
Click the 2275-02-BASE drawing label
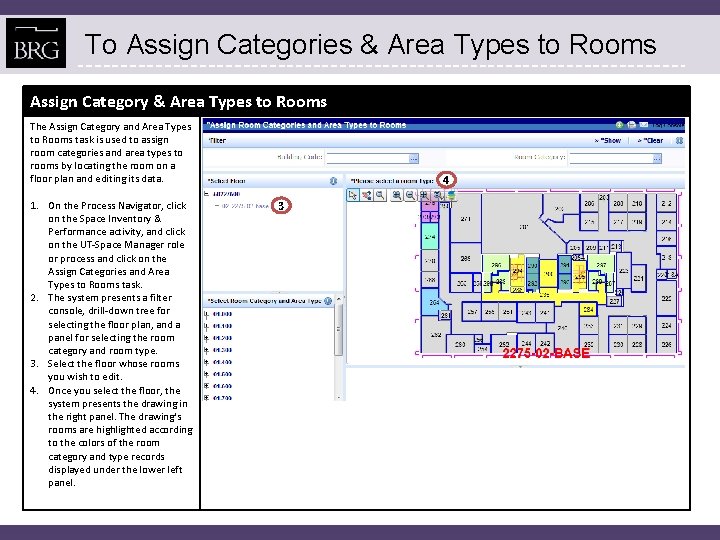[546, 353]
